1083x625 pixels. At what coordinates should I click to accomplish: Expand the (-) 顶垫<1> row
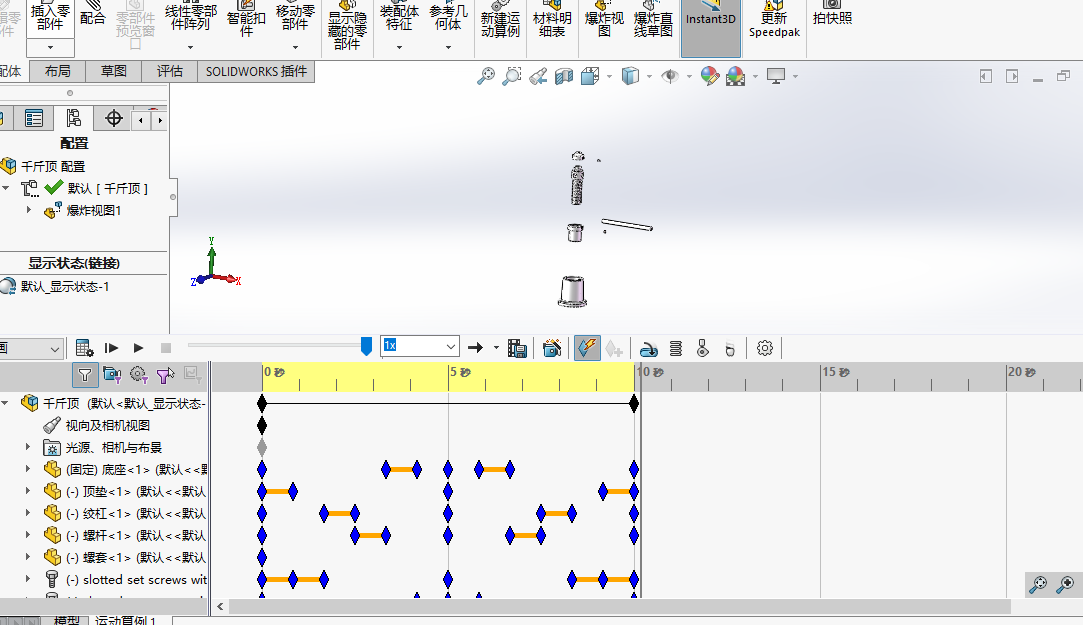[28, 491]
